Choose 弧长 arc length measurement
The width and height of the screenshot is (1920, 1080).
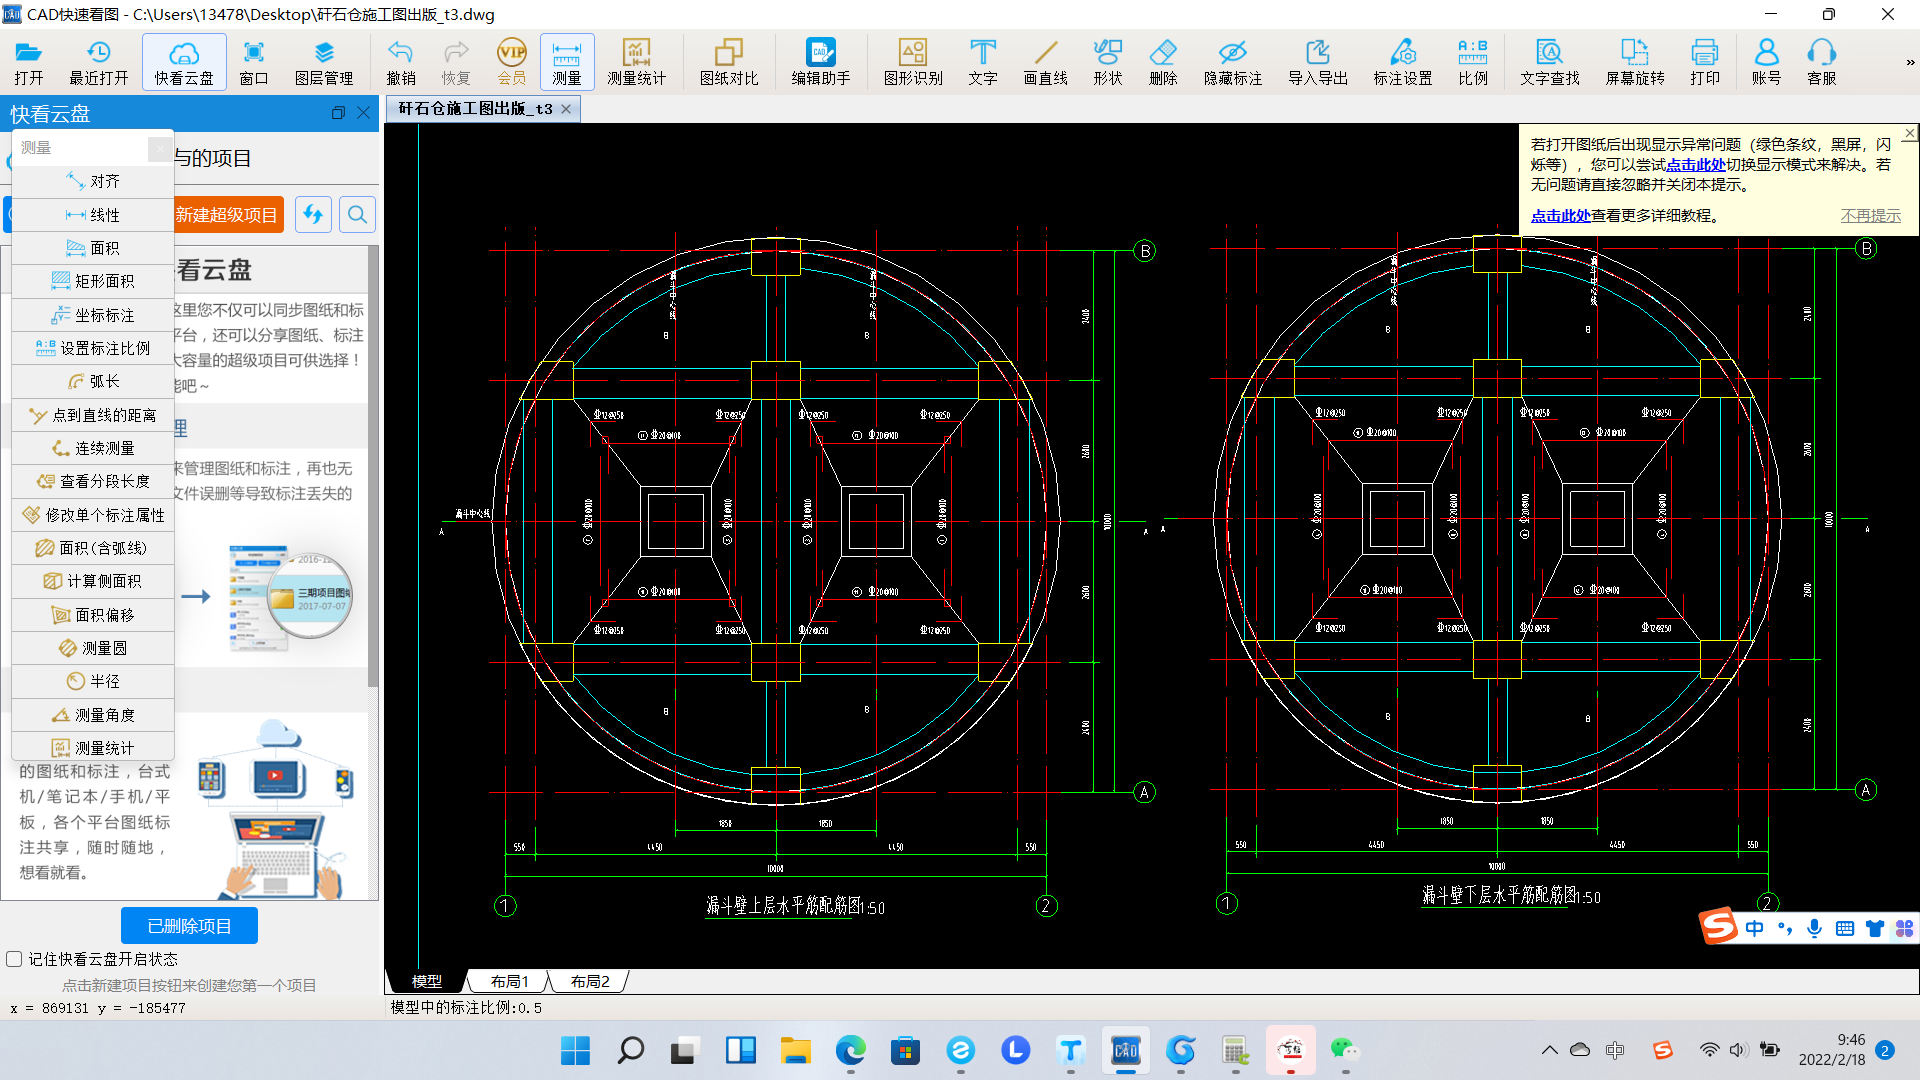pyautogui.click(x=93, y=381)
